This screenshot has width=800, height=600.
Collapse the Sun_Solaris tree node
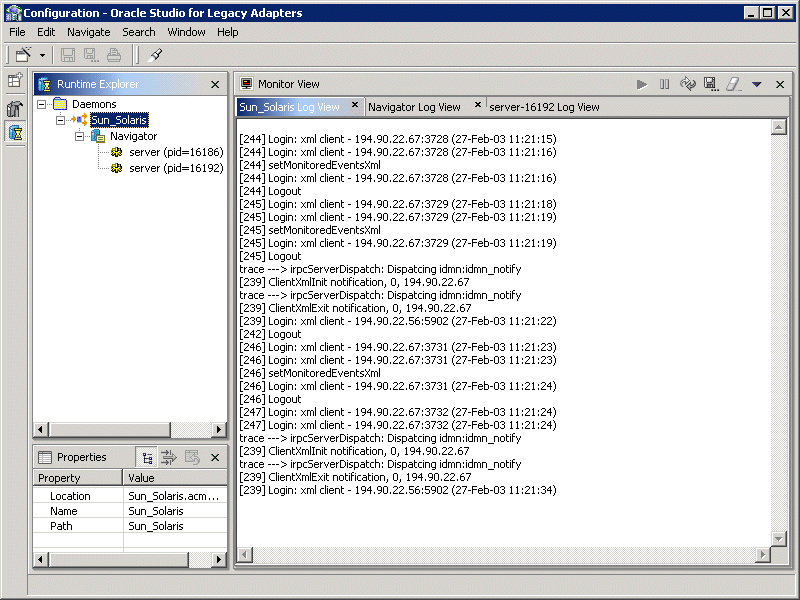[60, 120]
